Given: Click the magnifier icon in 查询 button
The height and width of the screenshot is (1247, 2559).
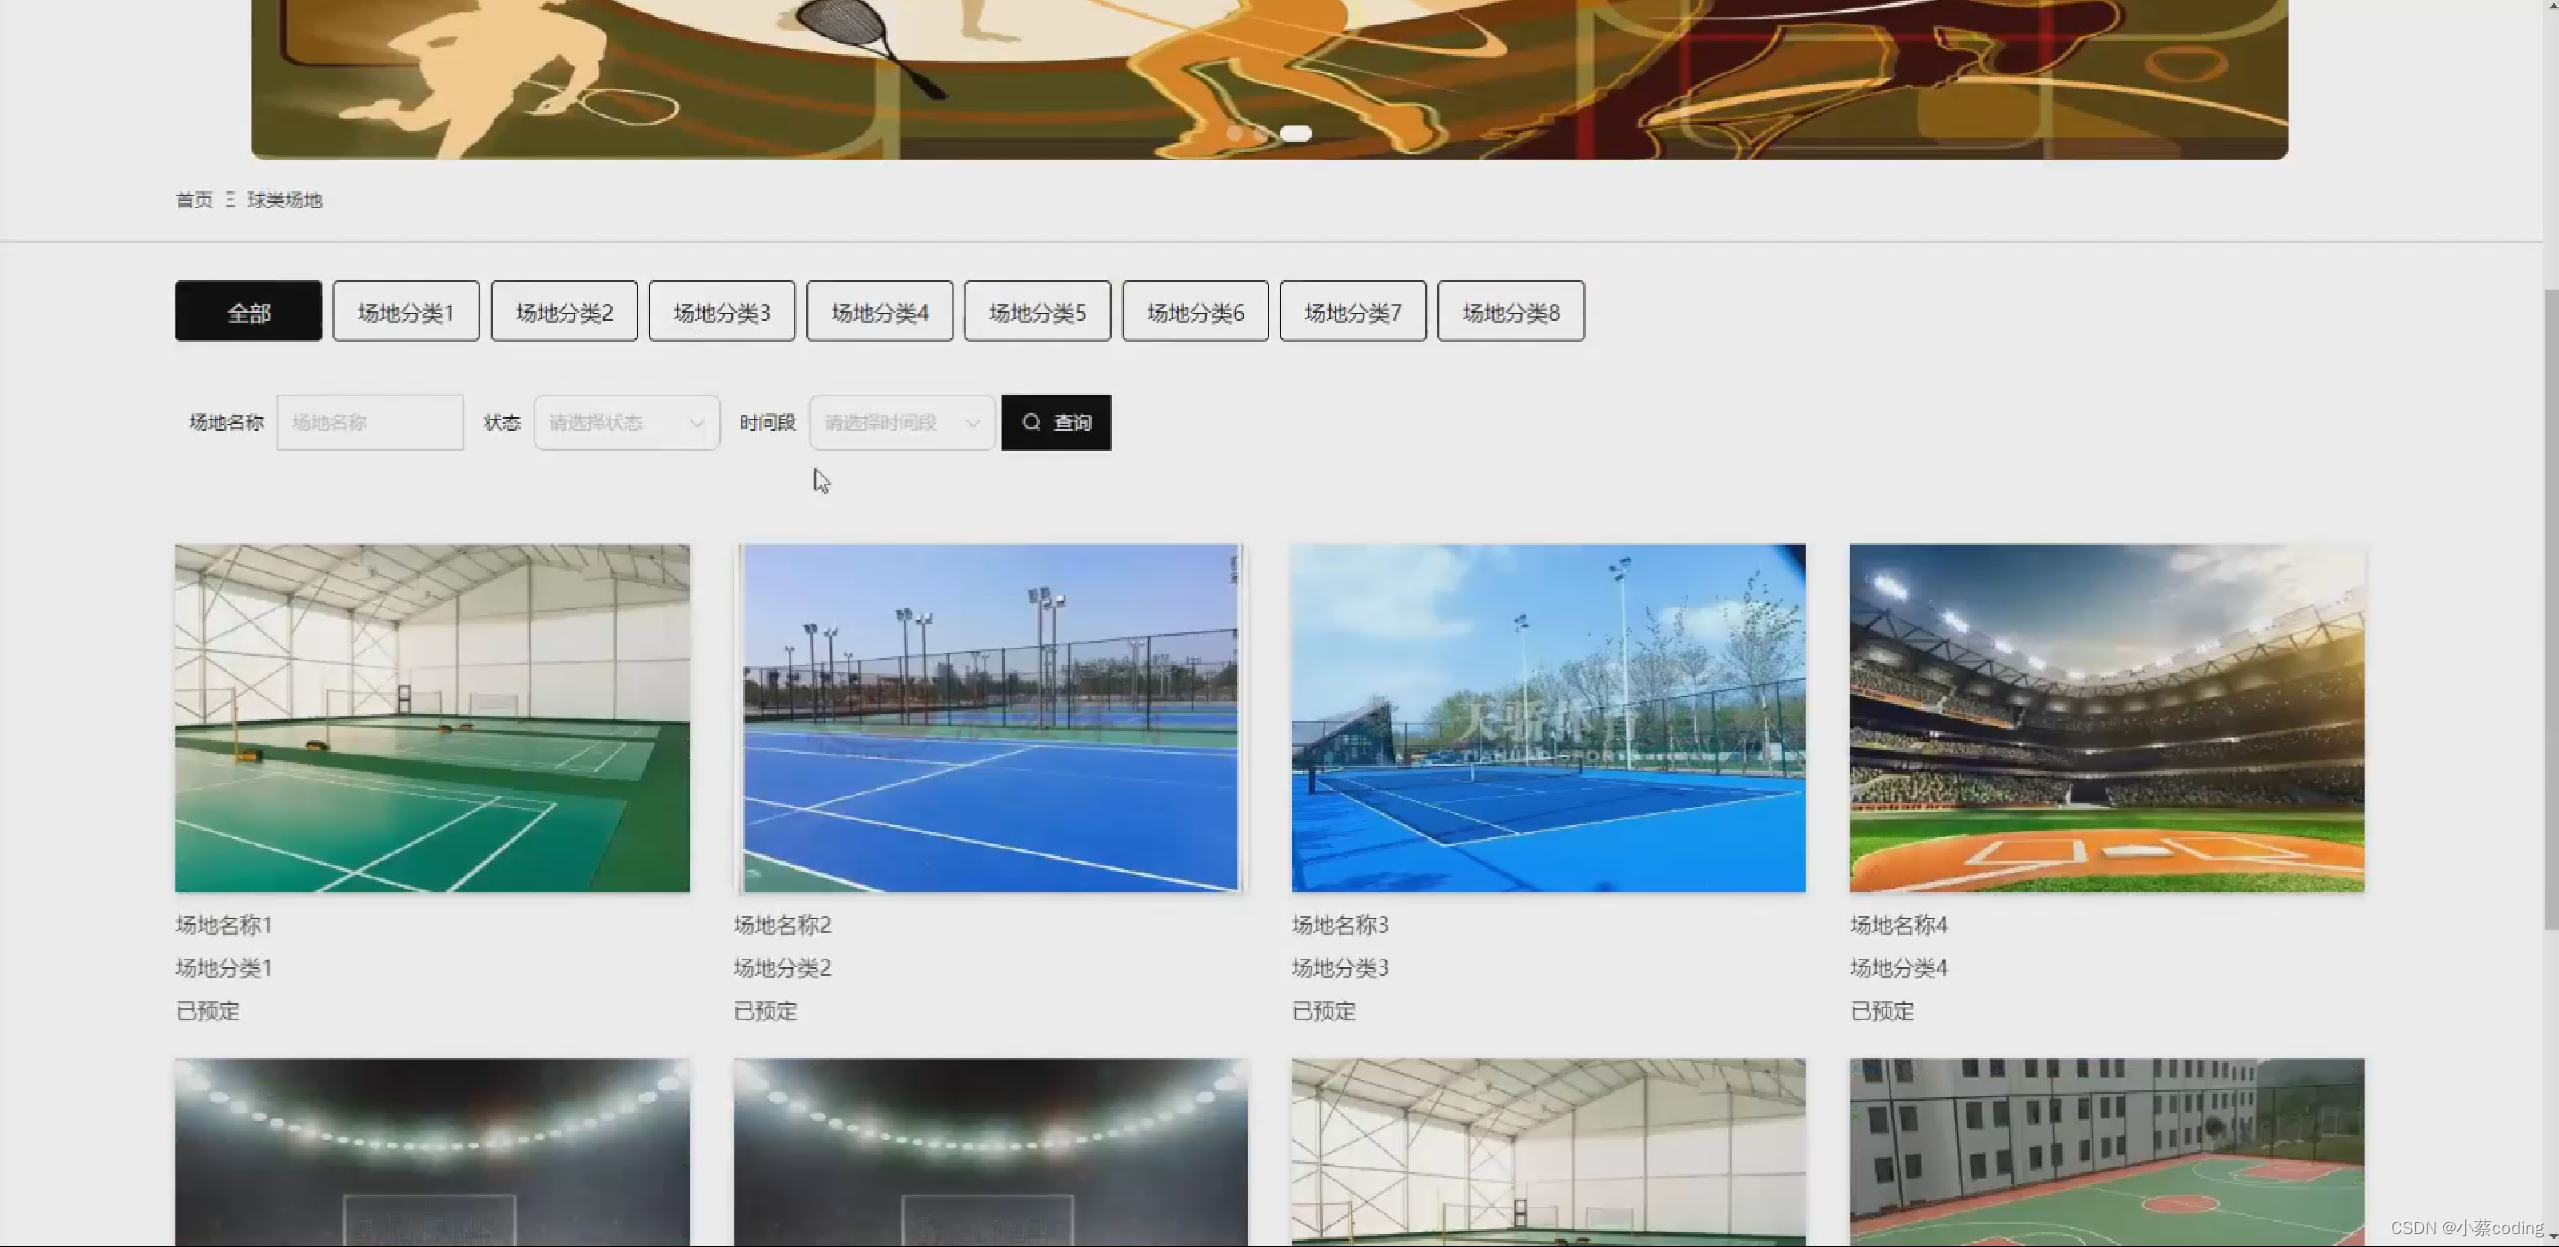Looking at the screenshot, I should (1031, 423).
